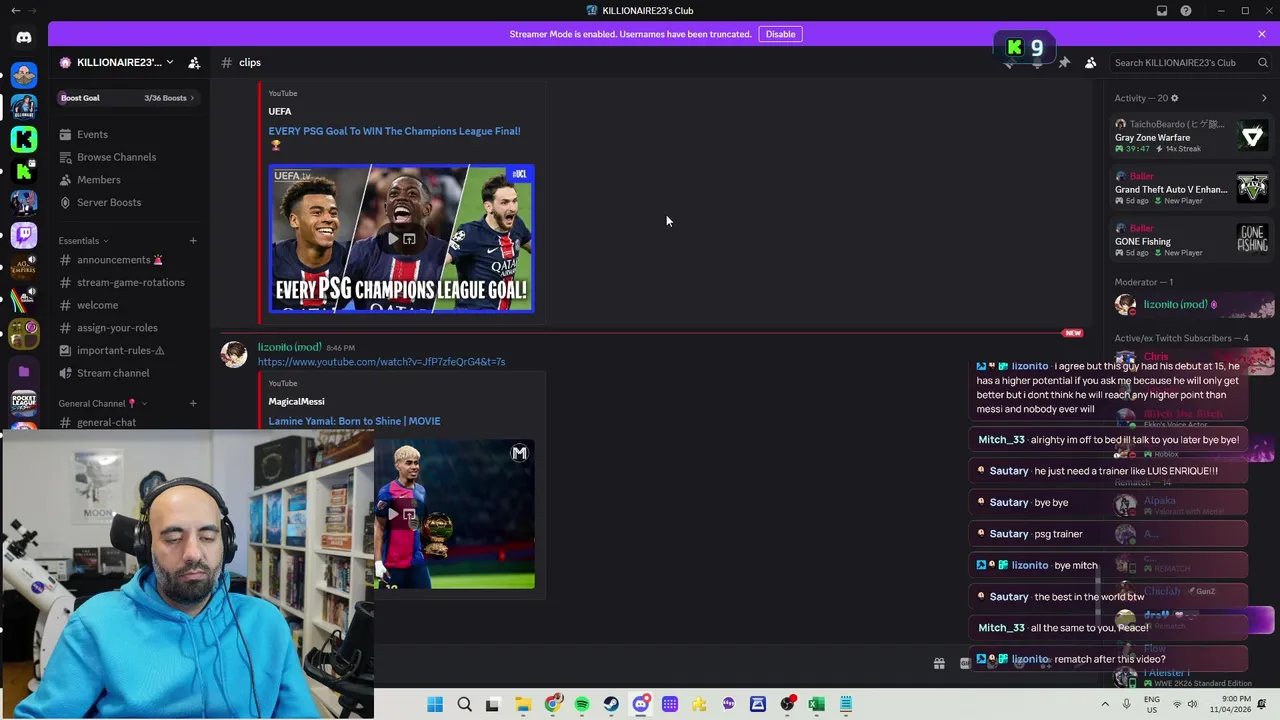Open the Age of Empires server icon
Image resolution: width=1280 pixels, height=720 pixels.
[x=24, y=267]
